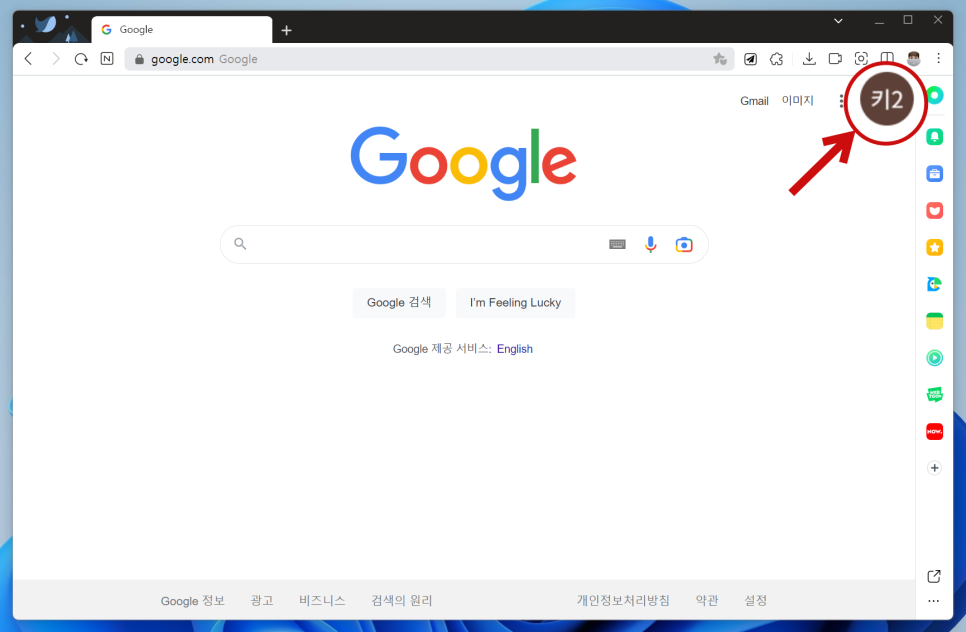The image size is (966, 632).
Task: Expand the tab search chevron
Action: pos(838,20)
